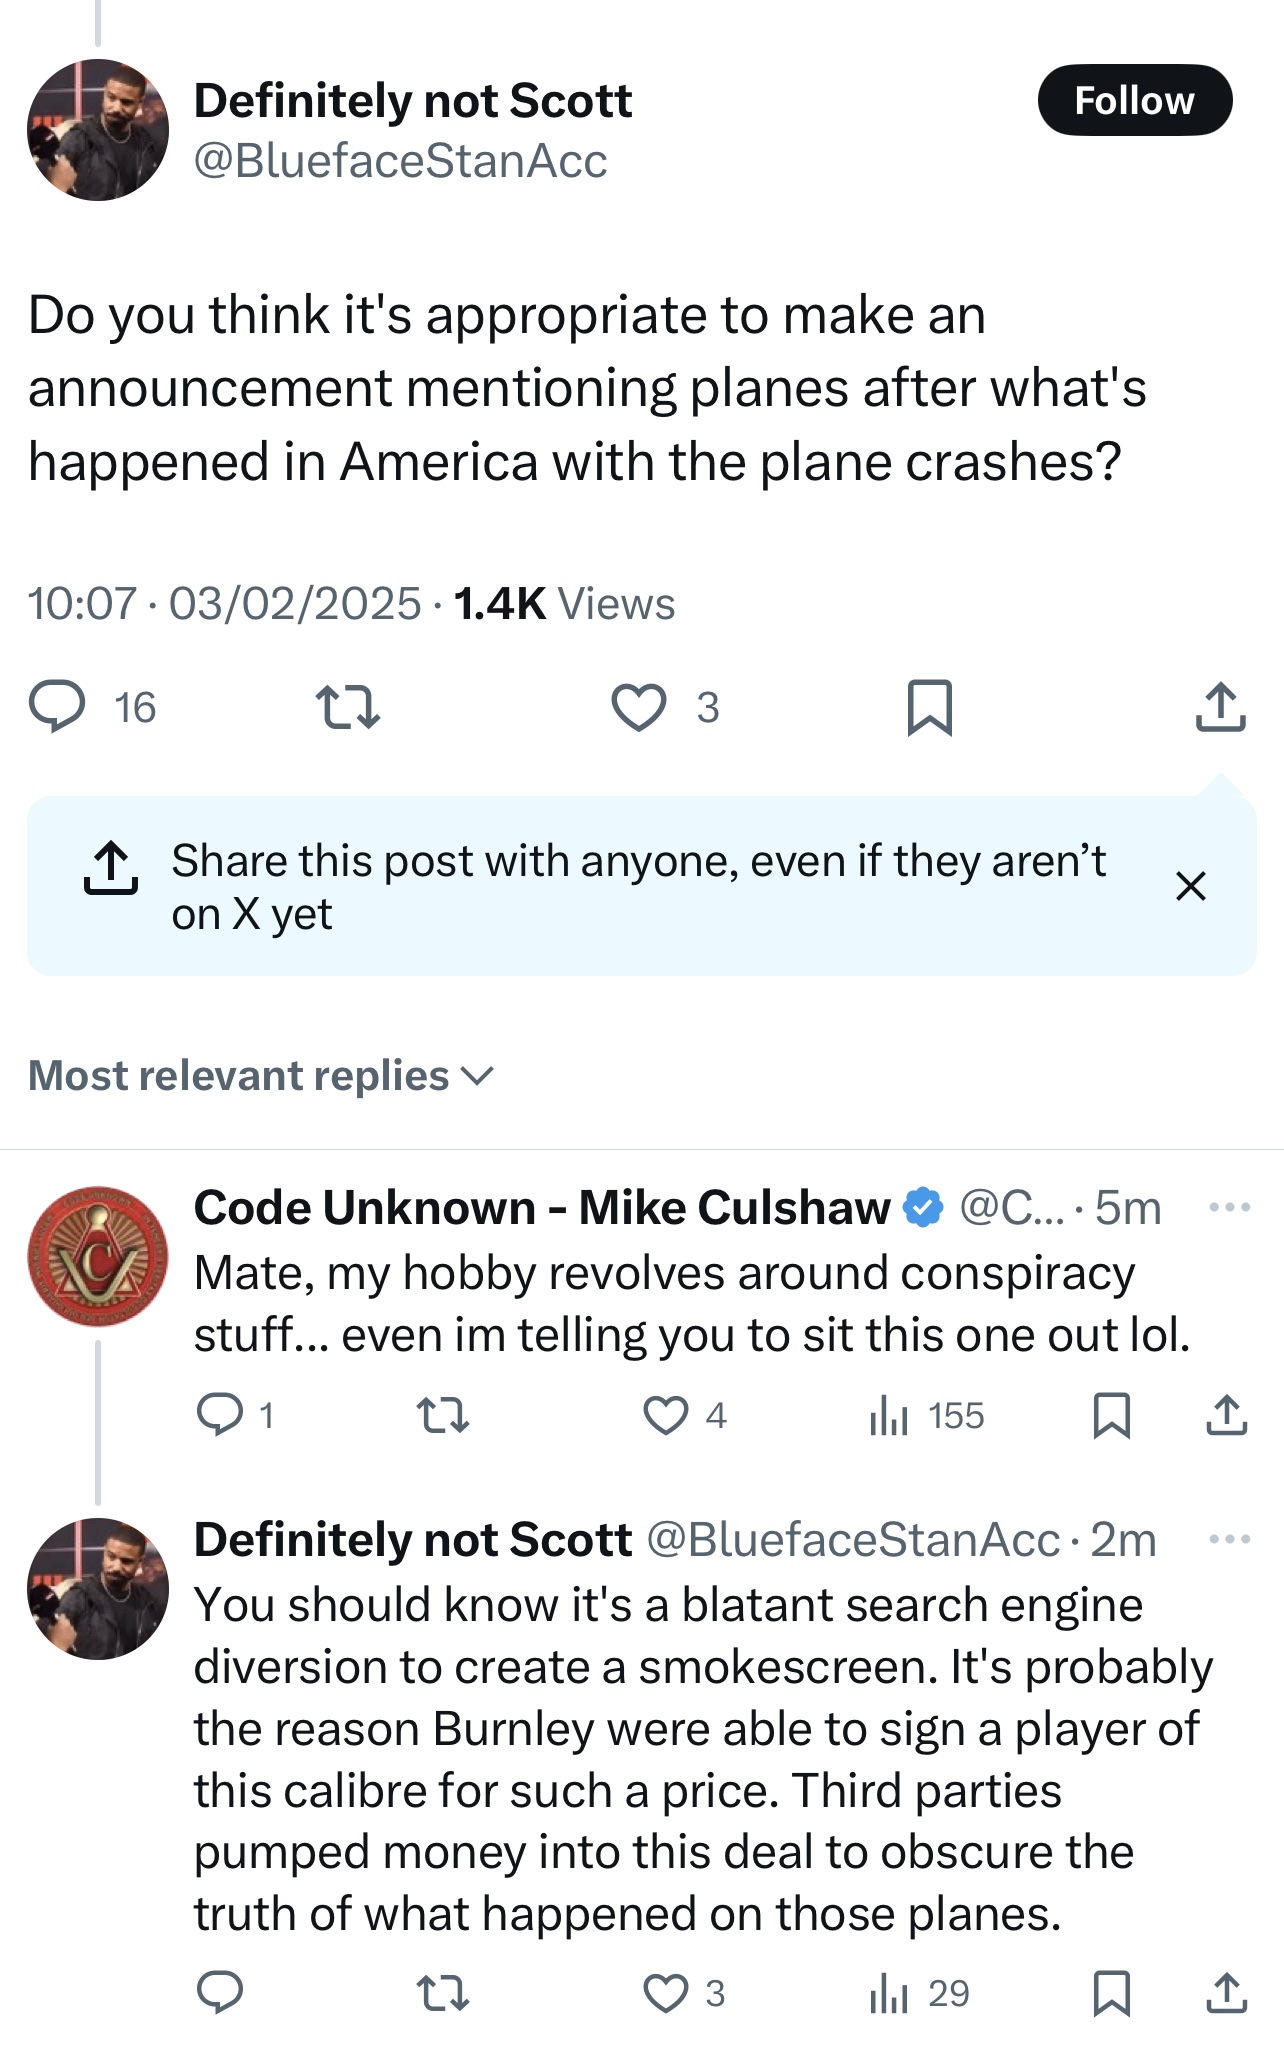
Task: Open the Code Unknown profile avatar
Action: click(x=97, y=1257)
